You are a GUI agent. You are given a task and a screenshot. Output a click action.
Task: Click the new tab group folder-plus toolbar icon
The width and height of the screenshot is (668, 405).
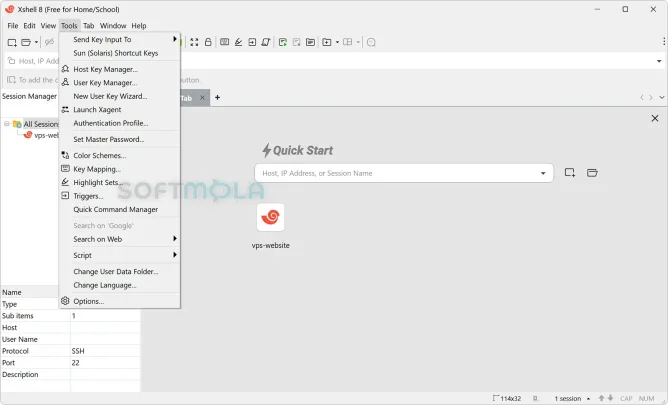coord(327,42)
